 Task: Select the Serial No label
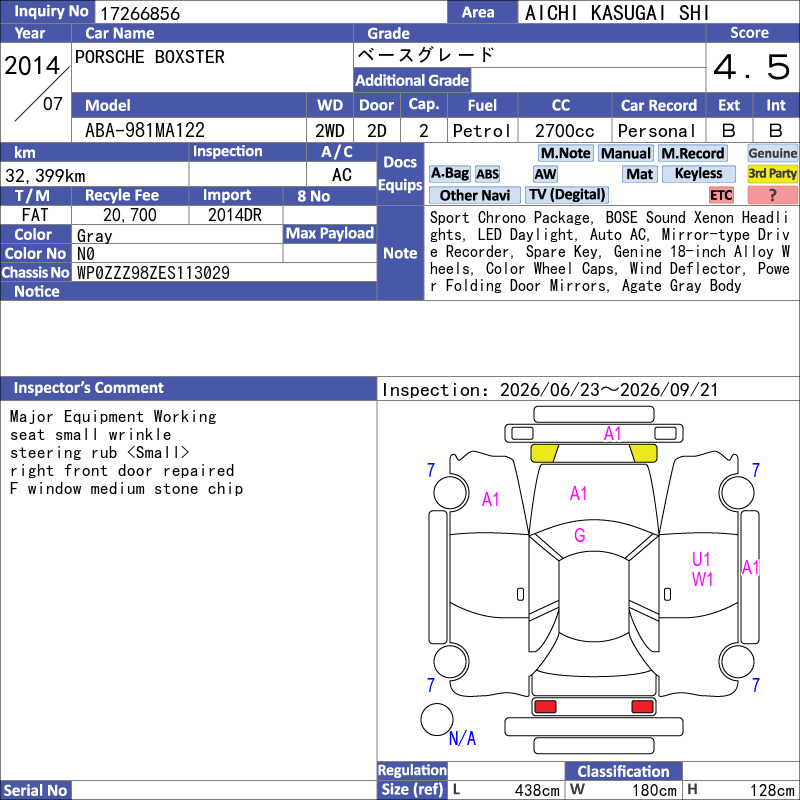click(35, 790)
